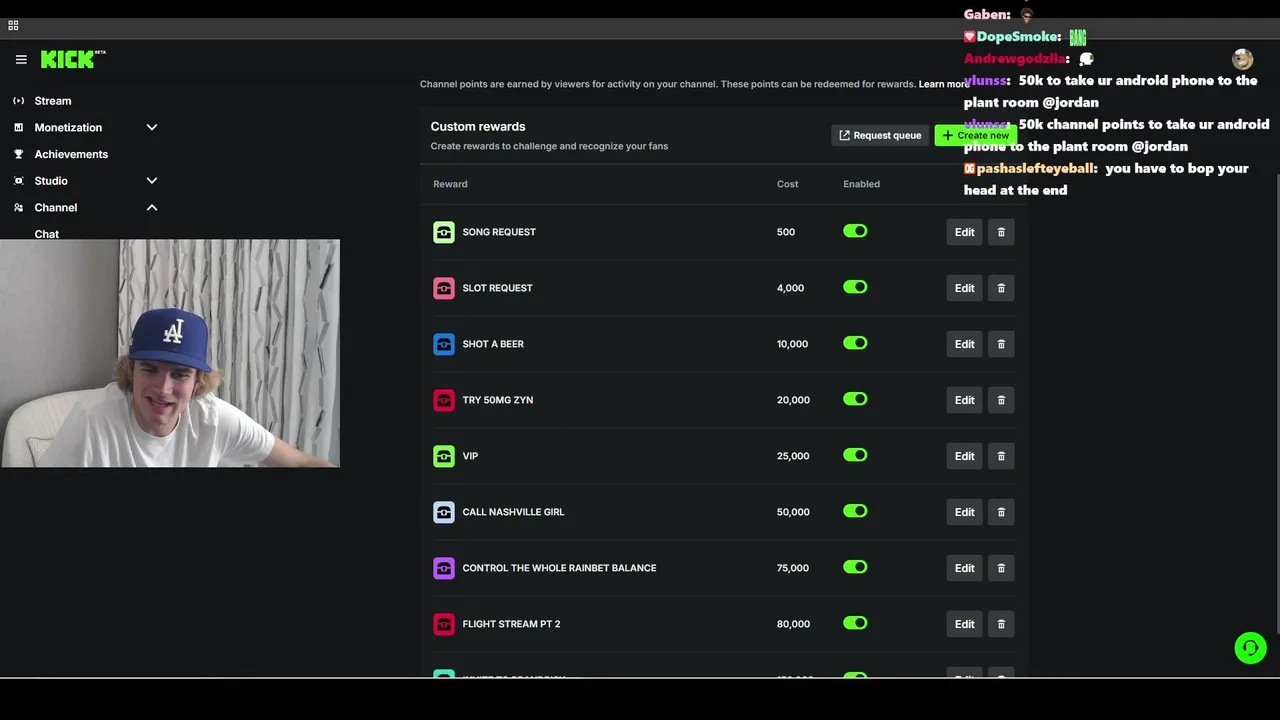Edit the VIP reward

[964, 456]
